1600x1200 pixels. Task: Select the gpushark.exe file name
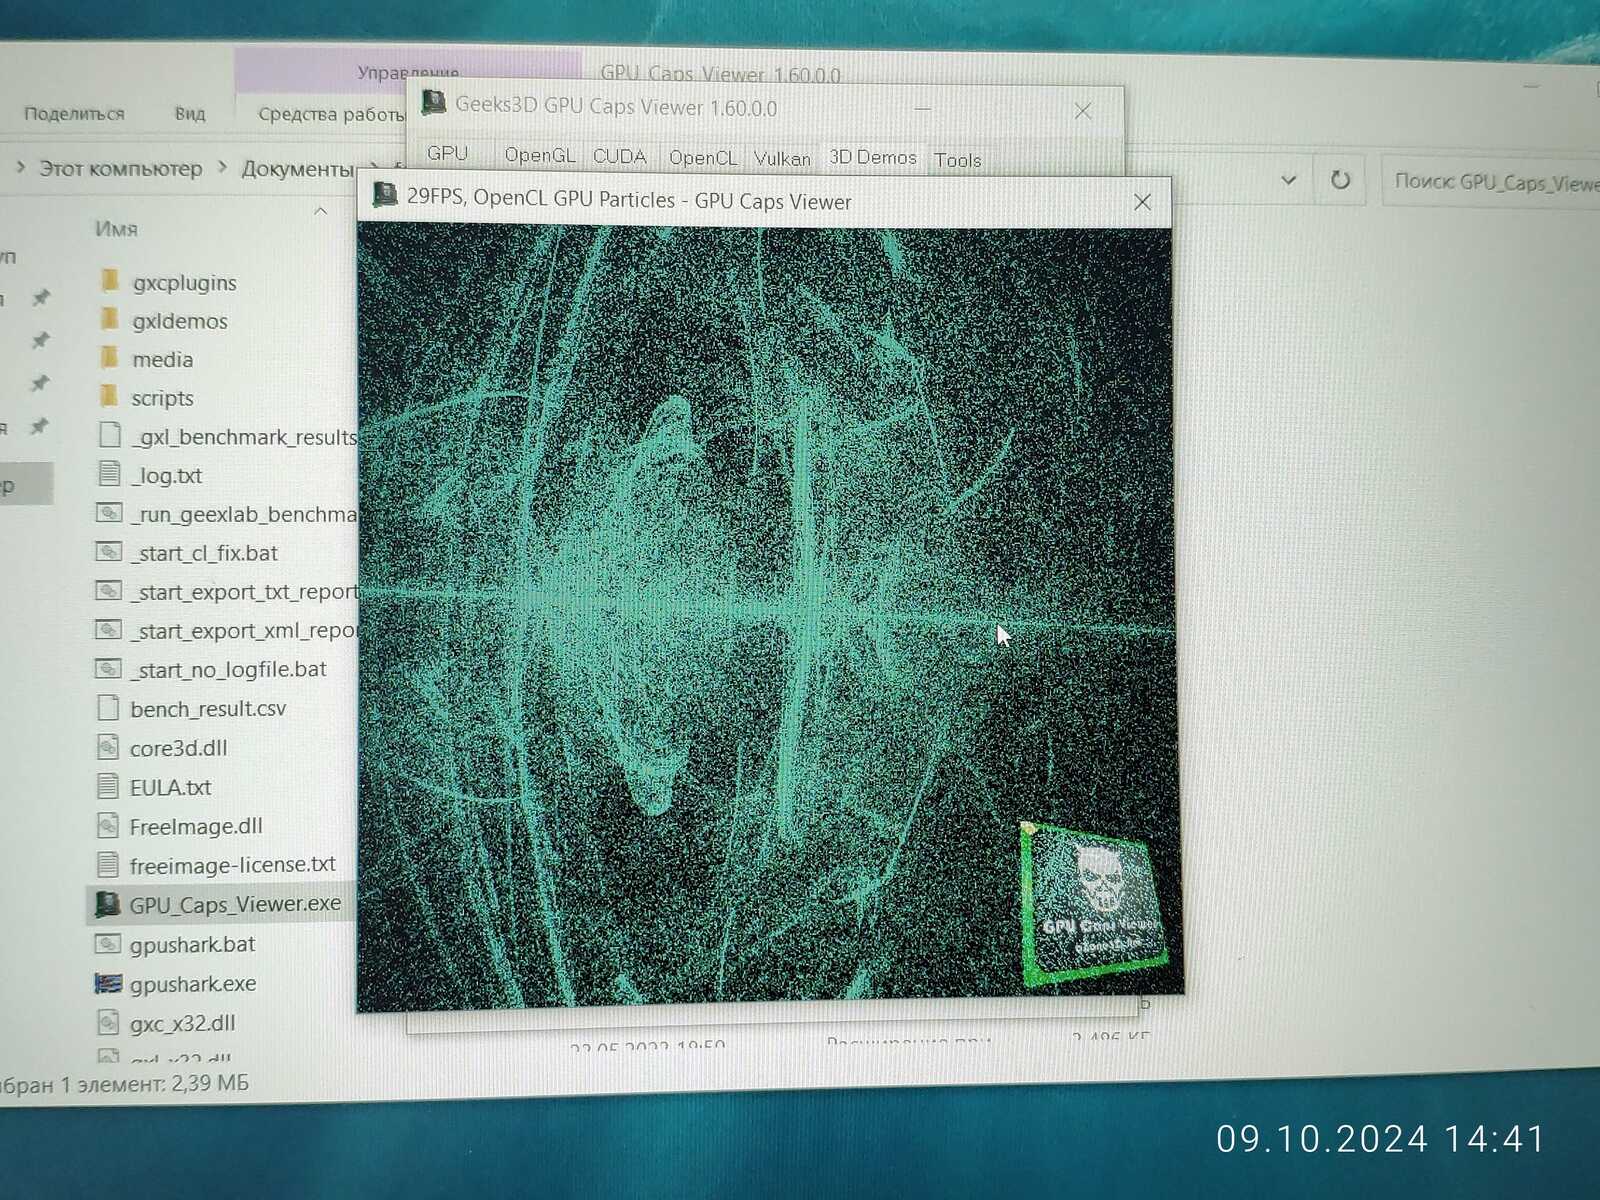point(193,984)
